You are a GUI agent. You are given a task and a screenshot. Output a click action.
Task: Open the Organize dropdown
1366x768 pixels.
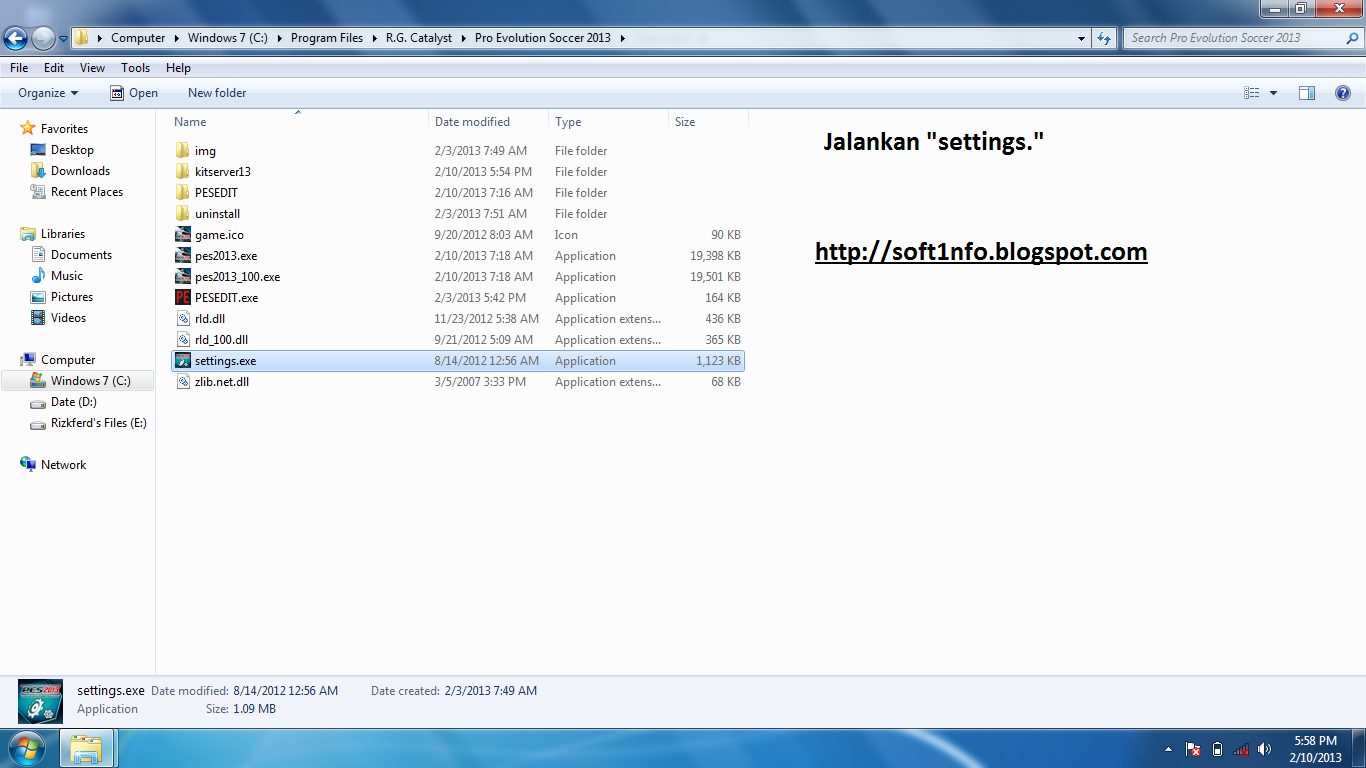(x=48, y=93)
